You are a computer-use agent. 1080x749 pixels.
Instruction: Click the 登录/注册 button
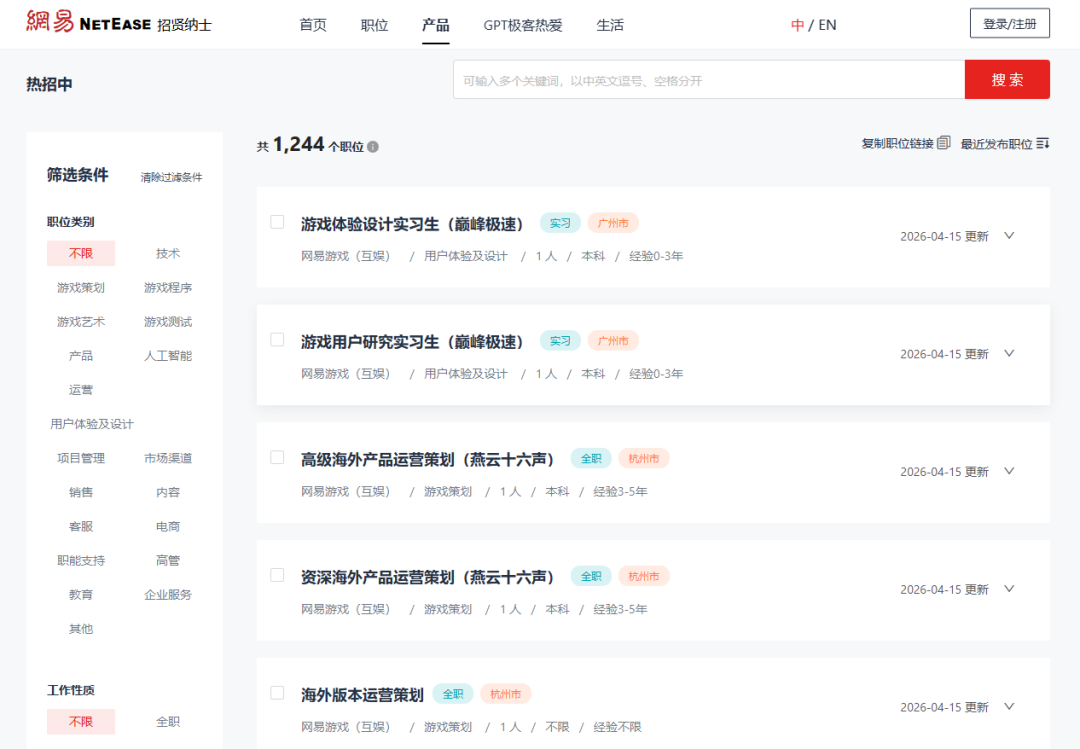pyautogui.click(x=1010, y=22)
